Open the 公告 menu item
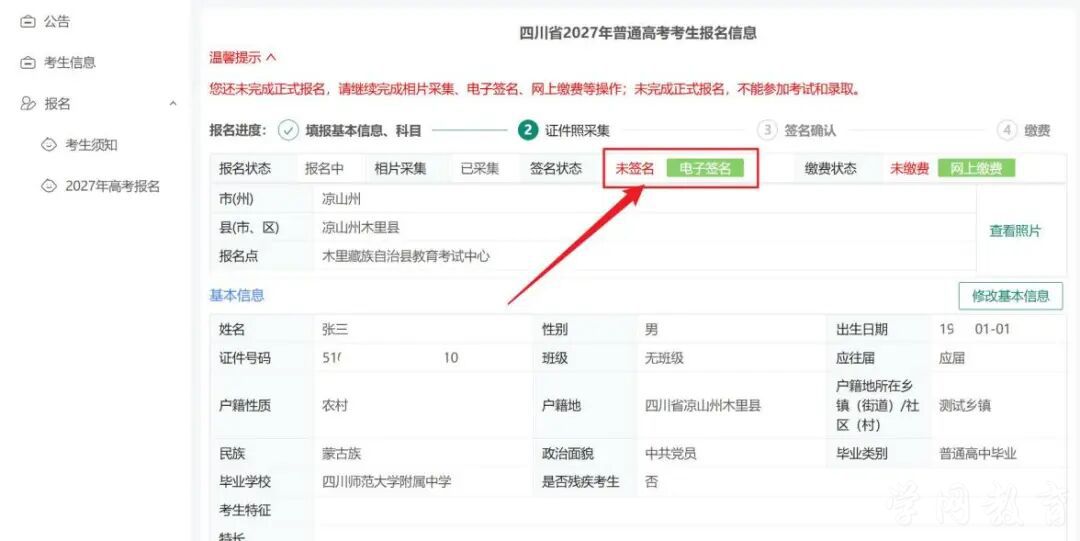Image resolution: width=1080 pixels, height=541 pixels. coord(56,22)
